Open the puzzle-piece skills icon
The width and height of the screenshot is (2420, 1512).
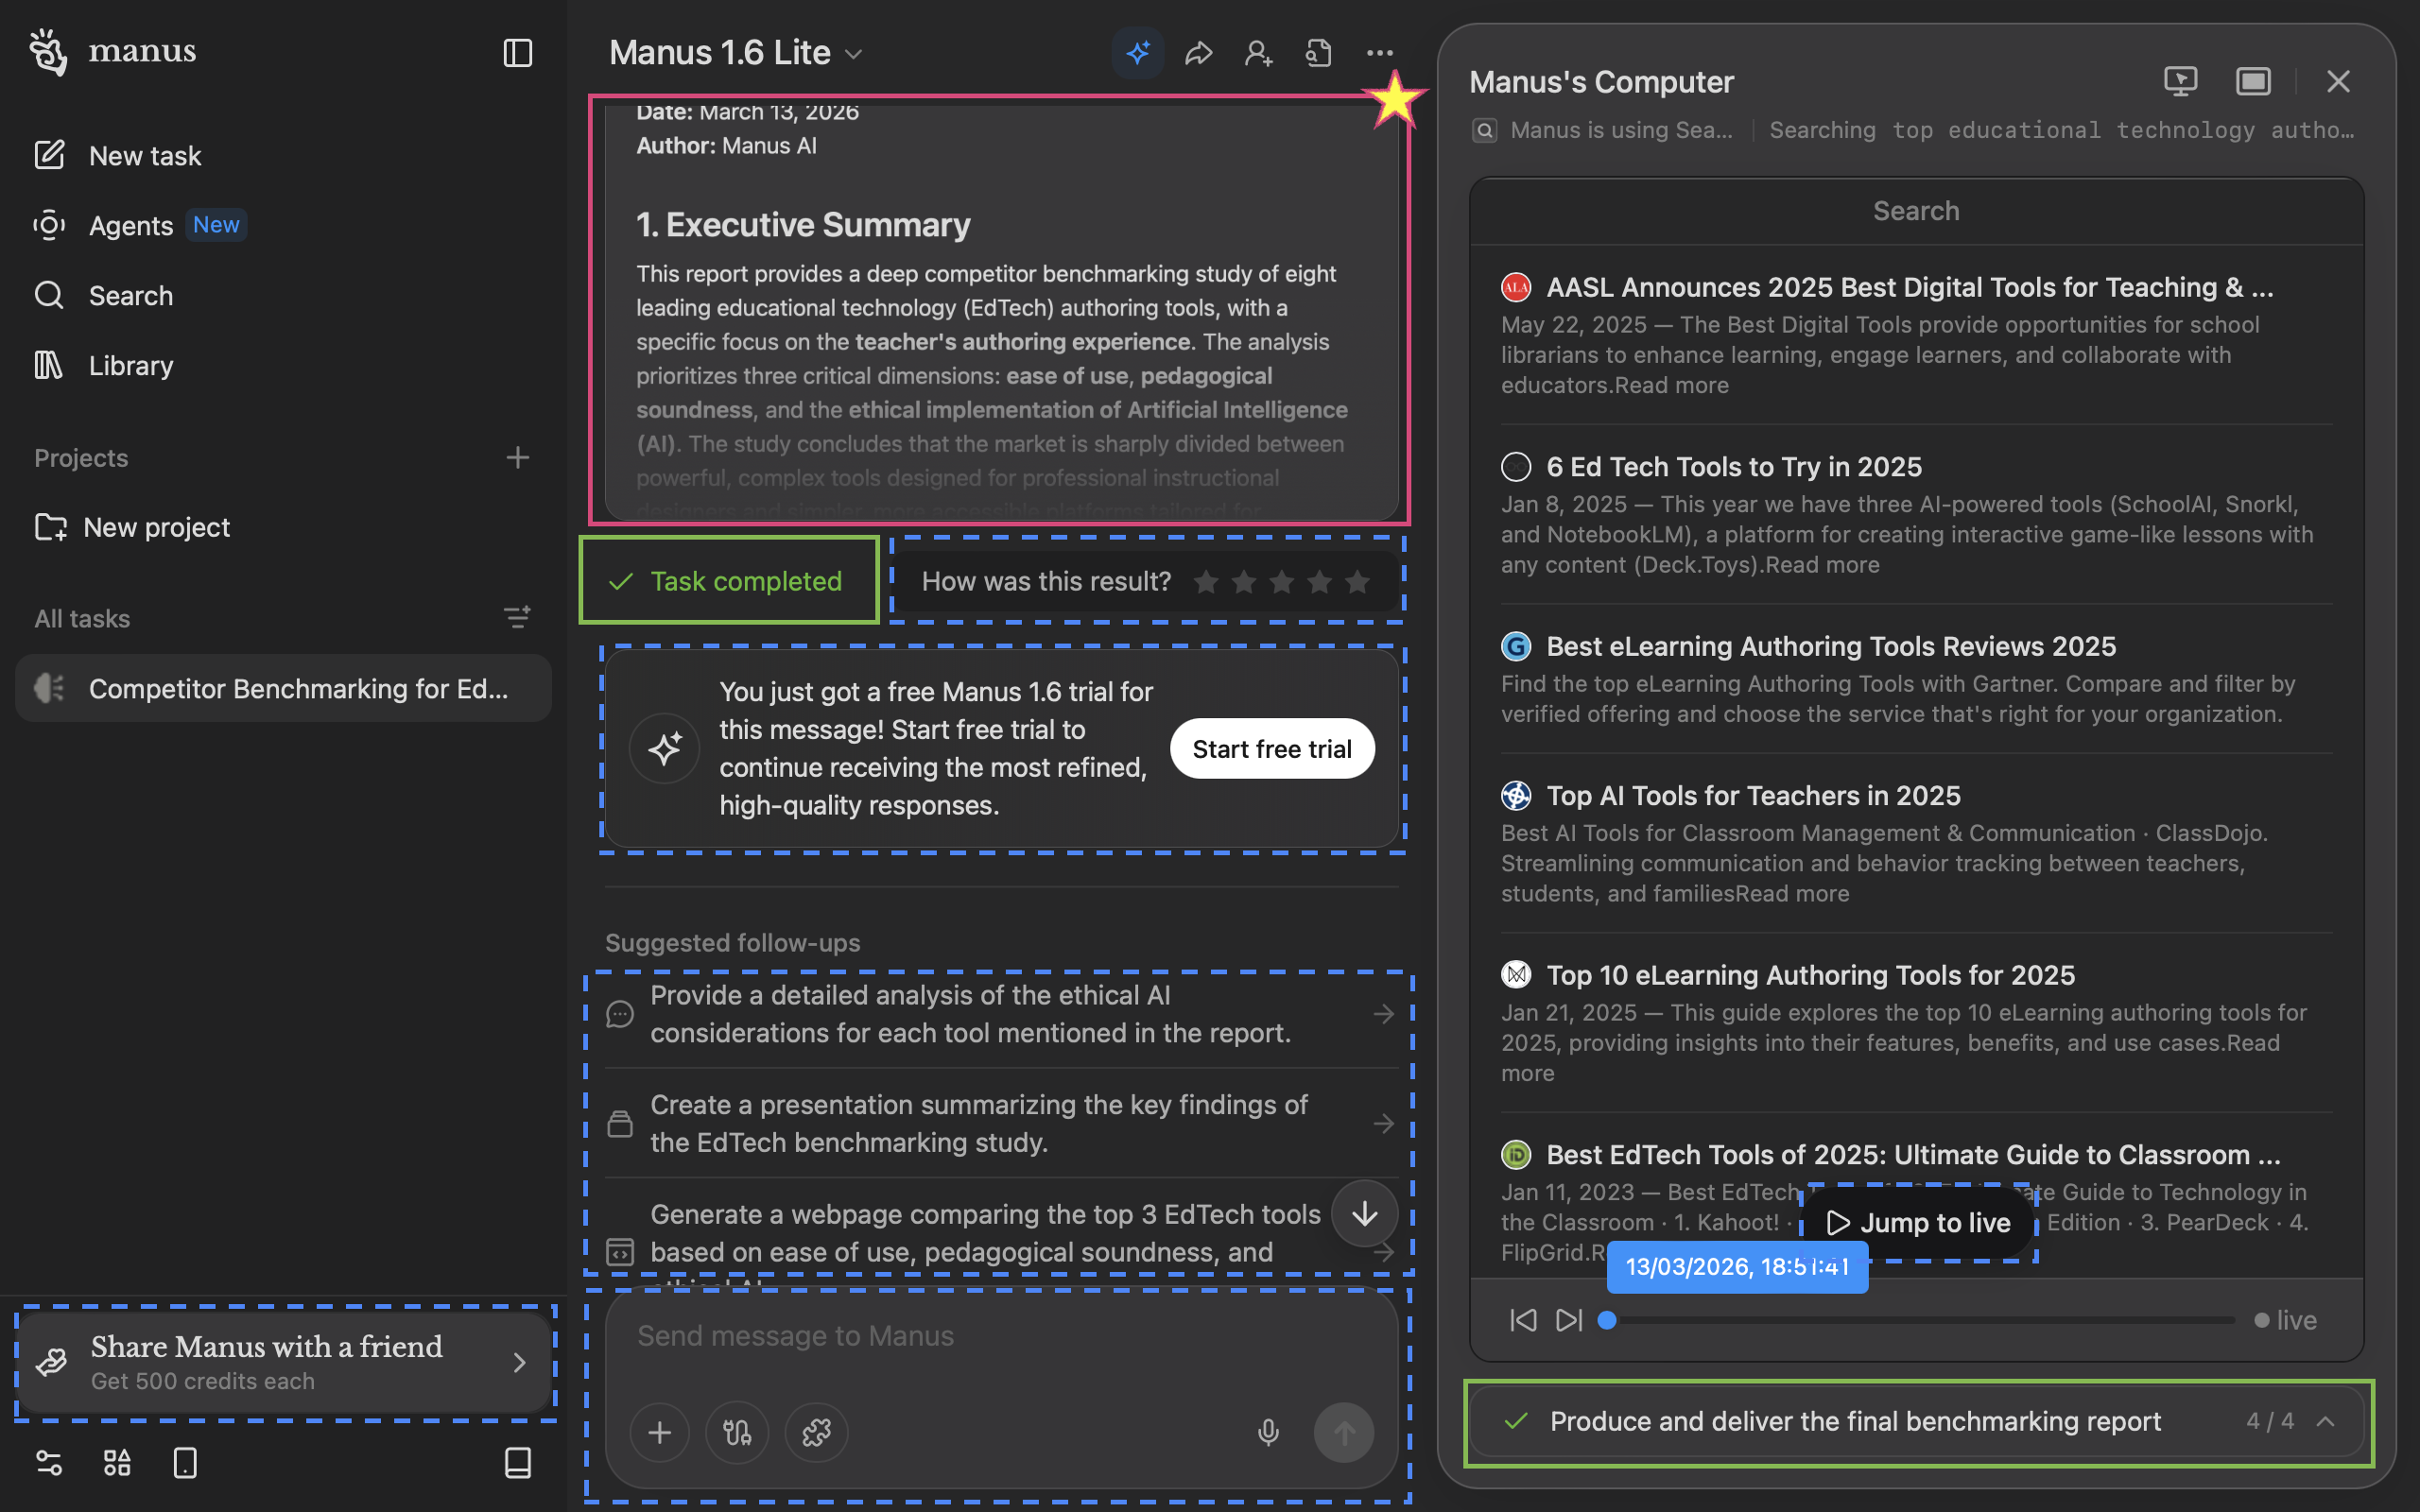click(817, 1432)
